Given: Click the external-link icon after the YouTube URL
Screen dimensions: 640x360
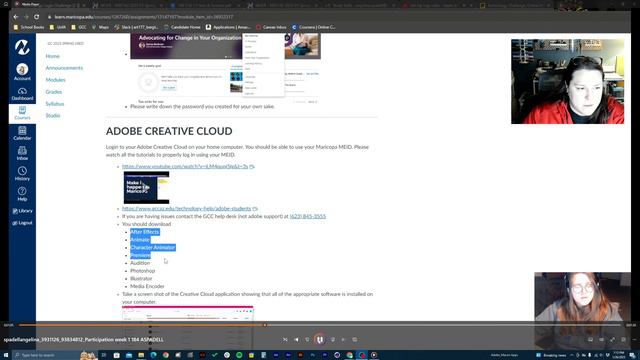Looking at the screenshot, I should [x=252, y=167].
